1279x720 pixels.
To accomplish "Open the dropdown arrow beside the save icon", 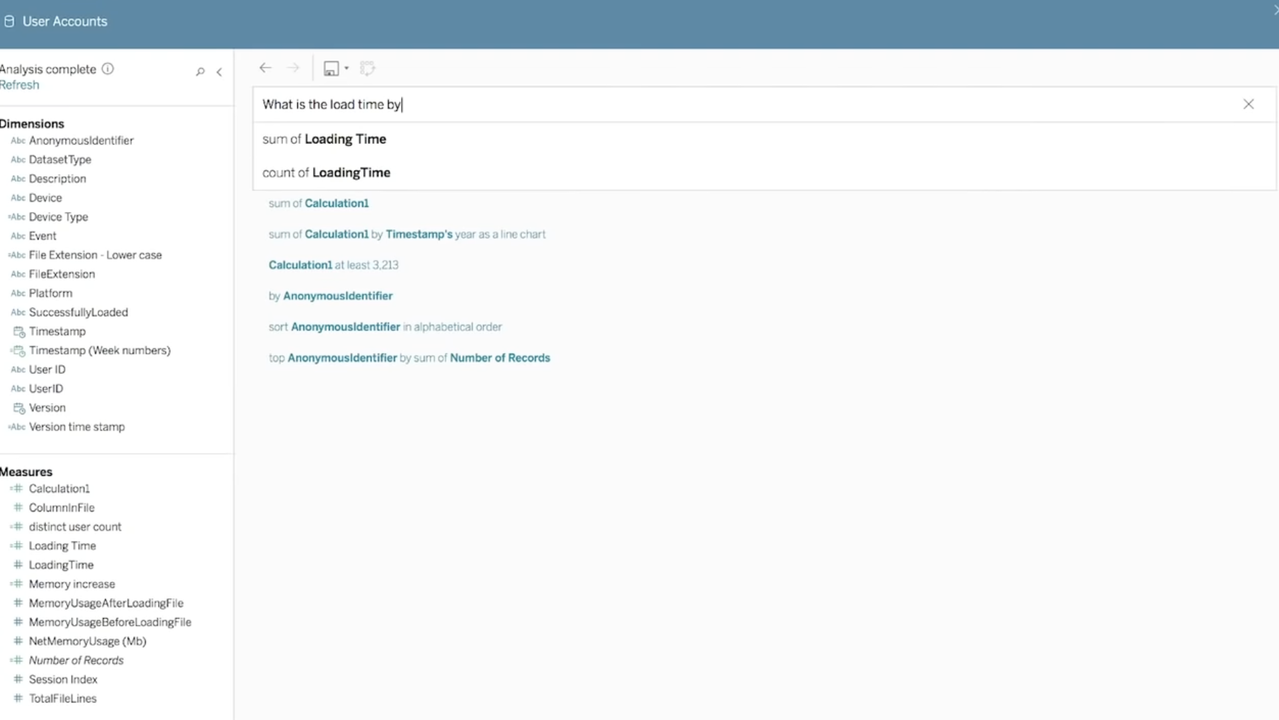I will [x=346, y=69].
